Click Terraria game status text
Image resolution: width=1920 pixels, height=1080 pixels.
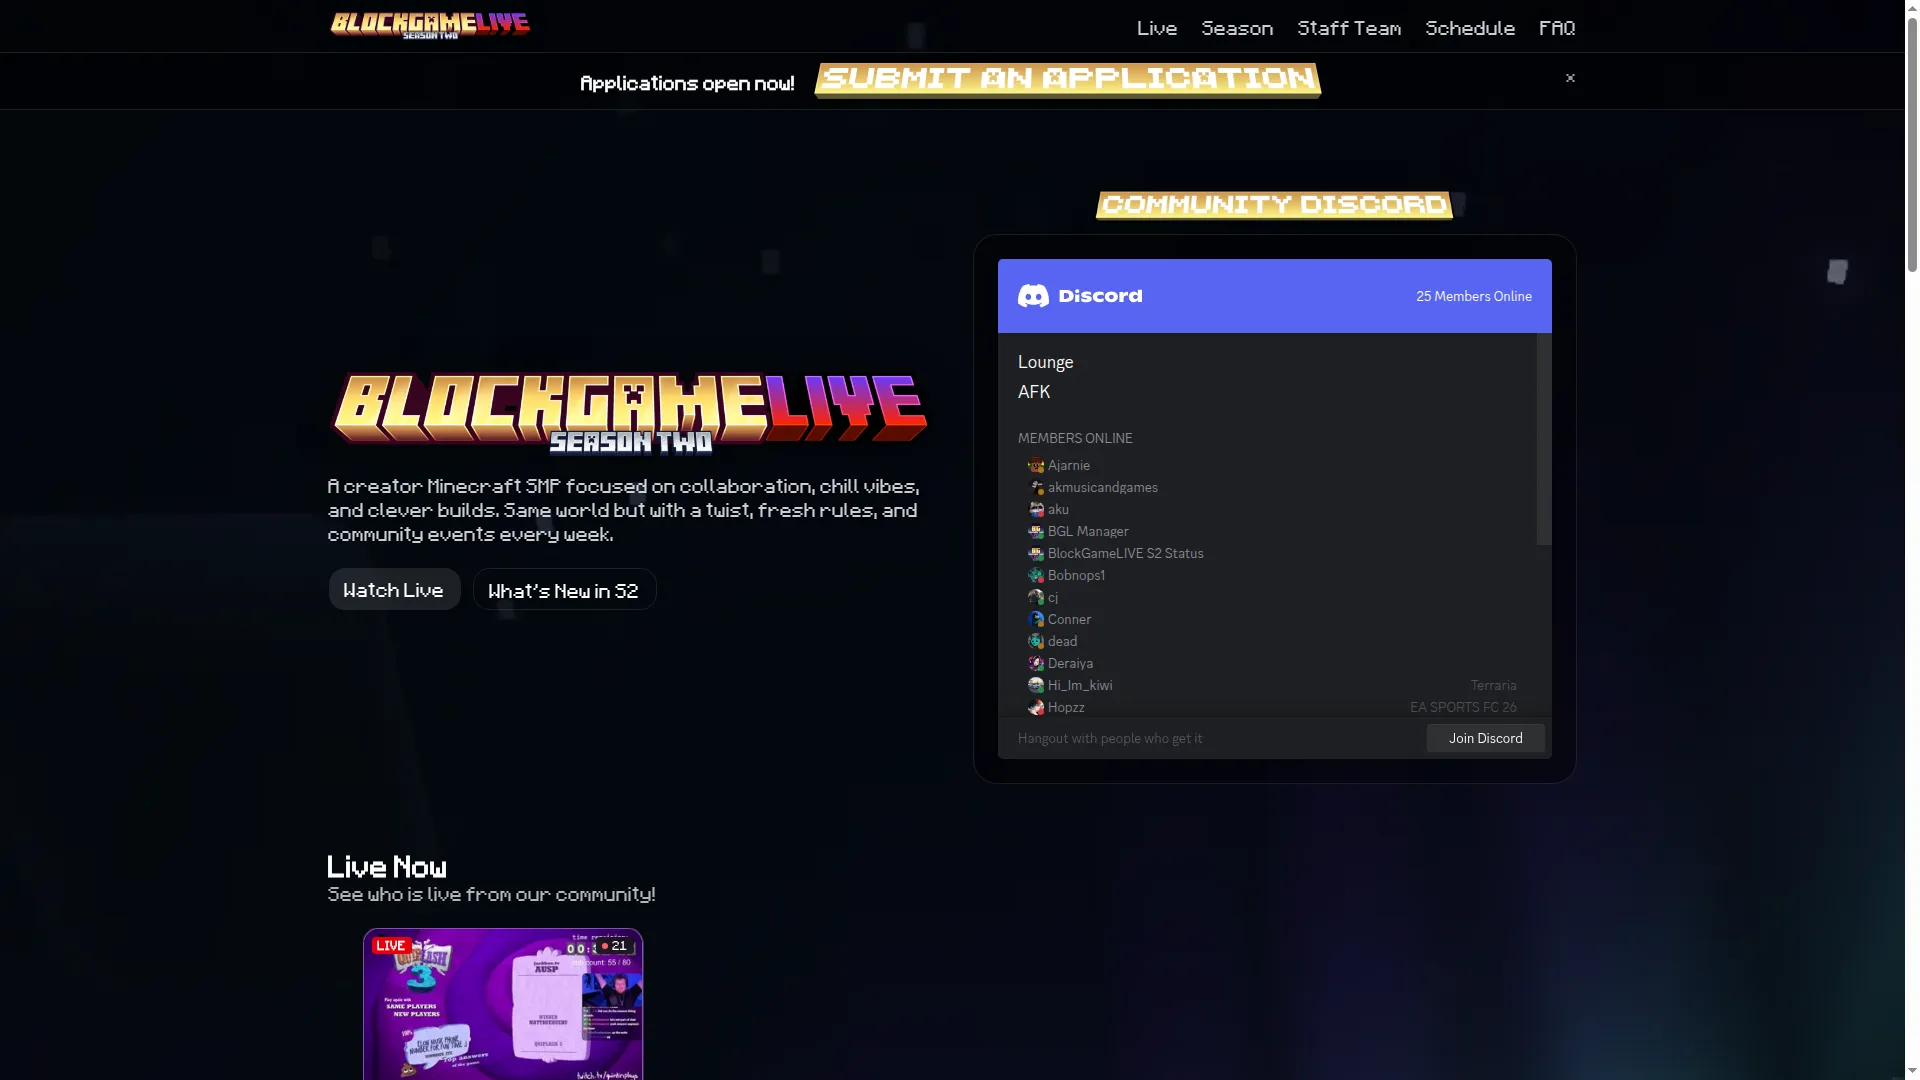coord(1493,685)
